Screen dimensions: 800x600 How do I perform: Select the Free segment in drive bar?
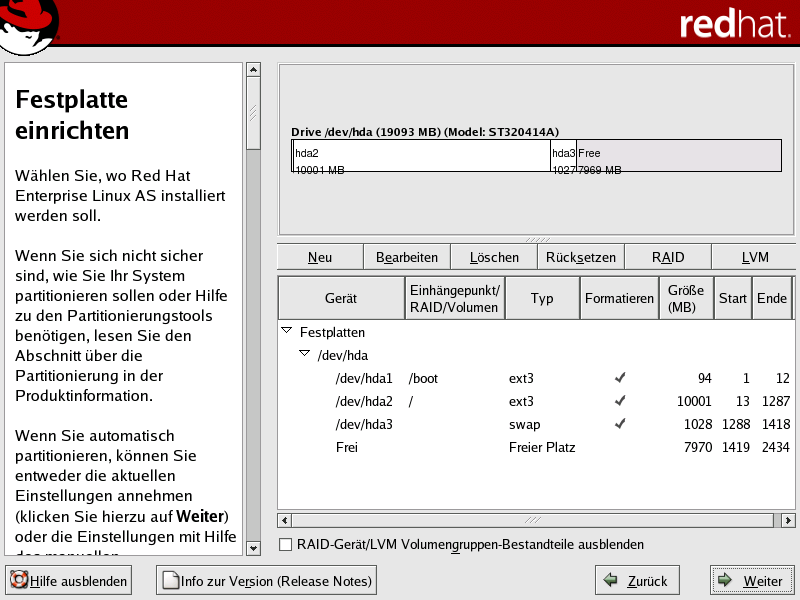[678, 158]
